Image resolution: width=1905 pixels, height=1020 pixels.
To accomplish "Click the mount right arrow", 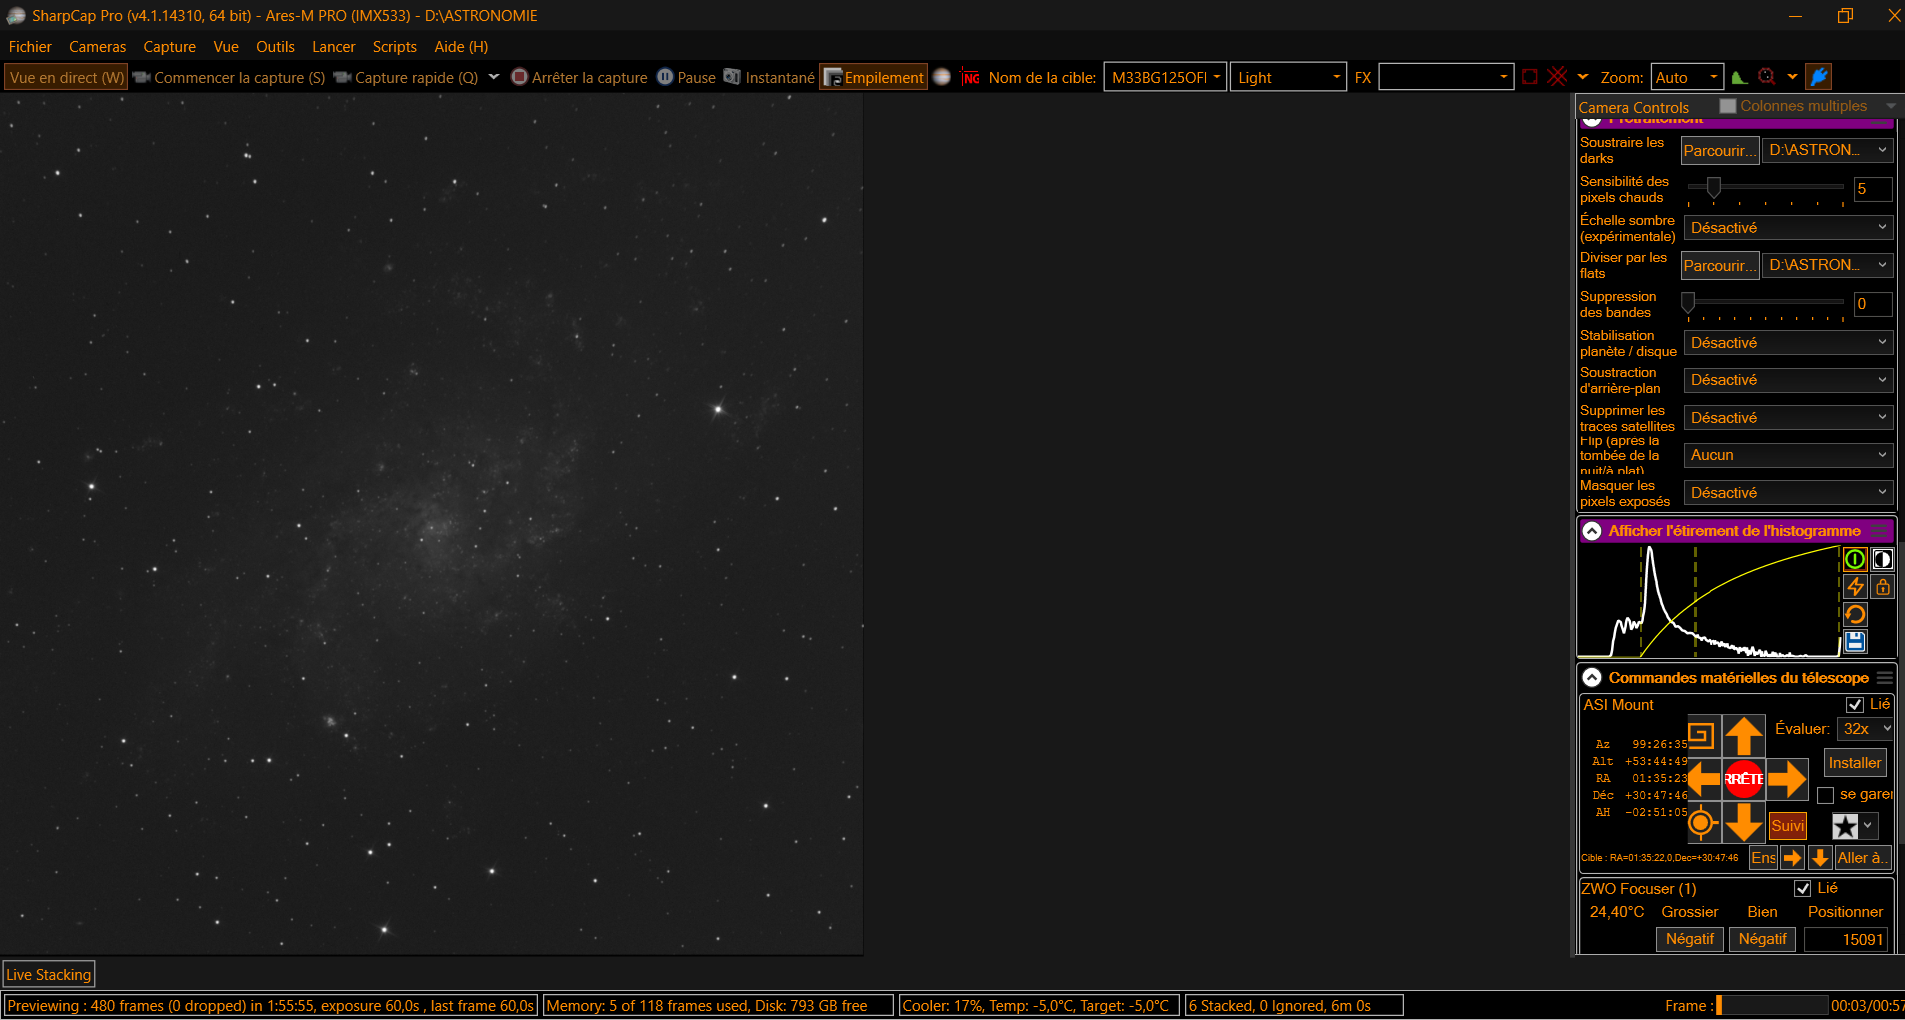I will pos(1787,779).
